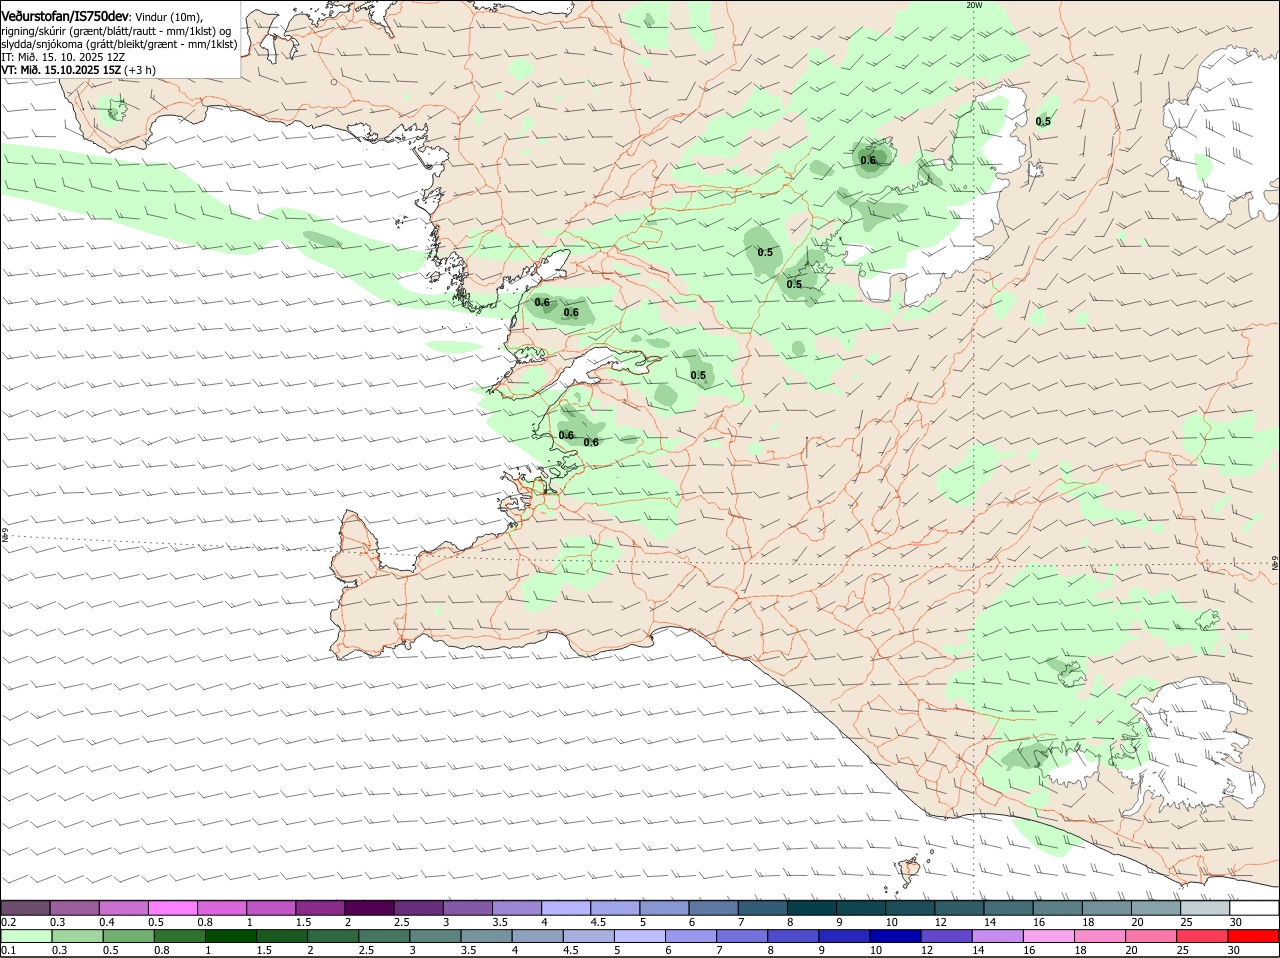This screenshot has width=1280, height=958.
Task: Click the 'IT: Mið. 15. 10. 2025 12Z' line
Action: point(63,57)
